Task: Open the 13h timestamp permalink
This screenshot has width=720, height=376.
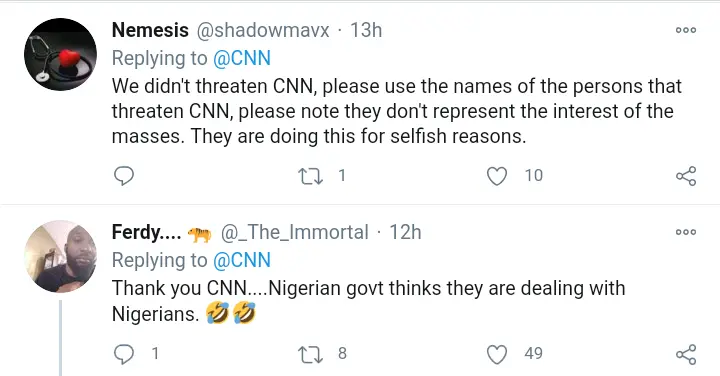Action: click(x=366, y=30)
